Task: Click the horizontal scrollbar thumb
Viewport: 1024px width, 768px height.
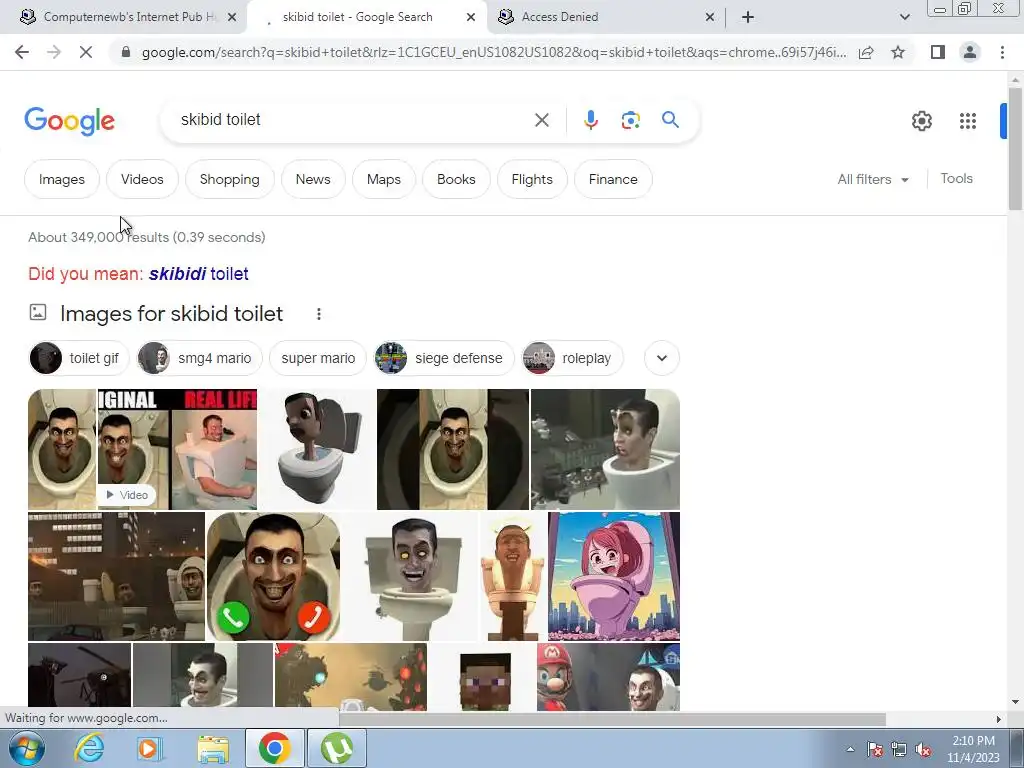Action: (x=612, y=719)
